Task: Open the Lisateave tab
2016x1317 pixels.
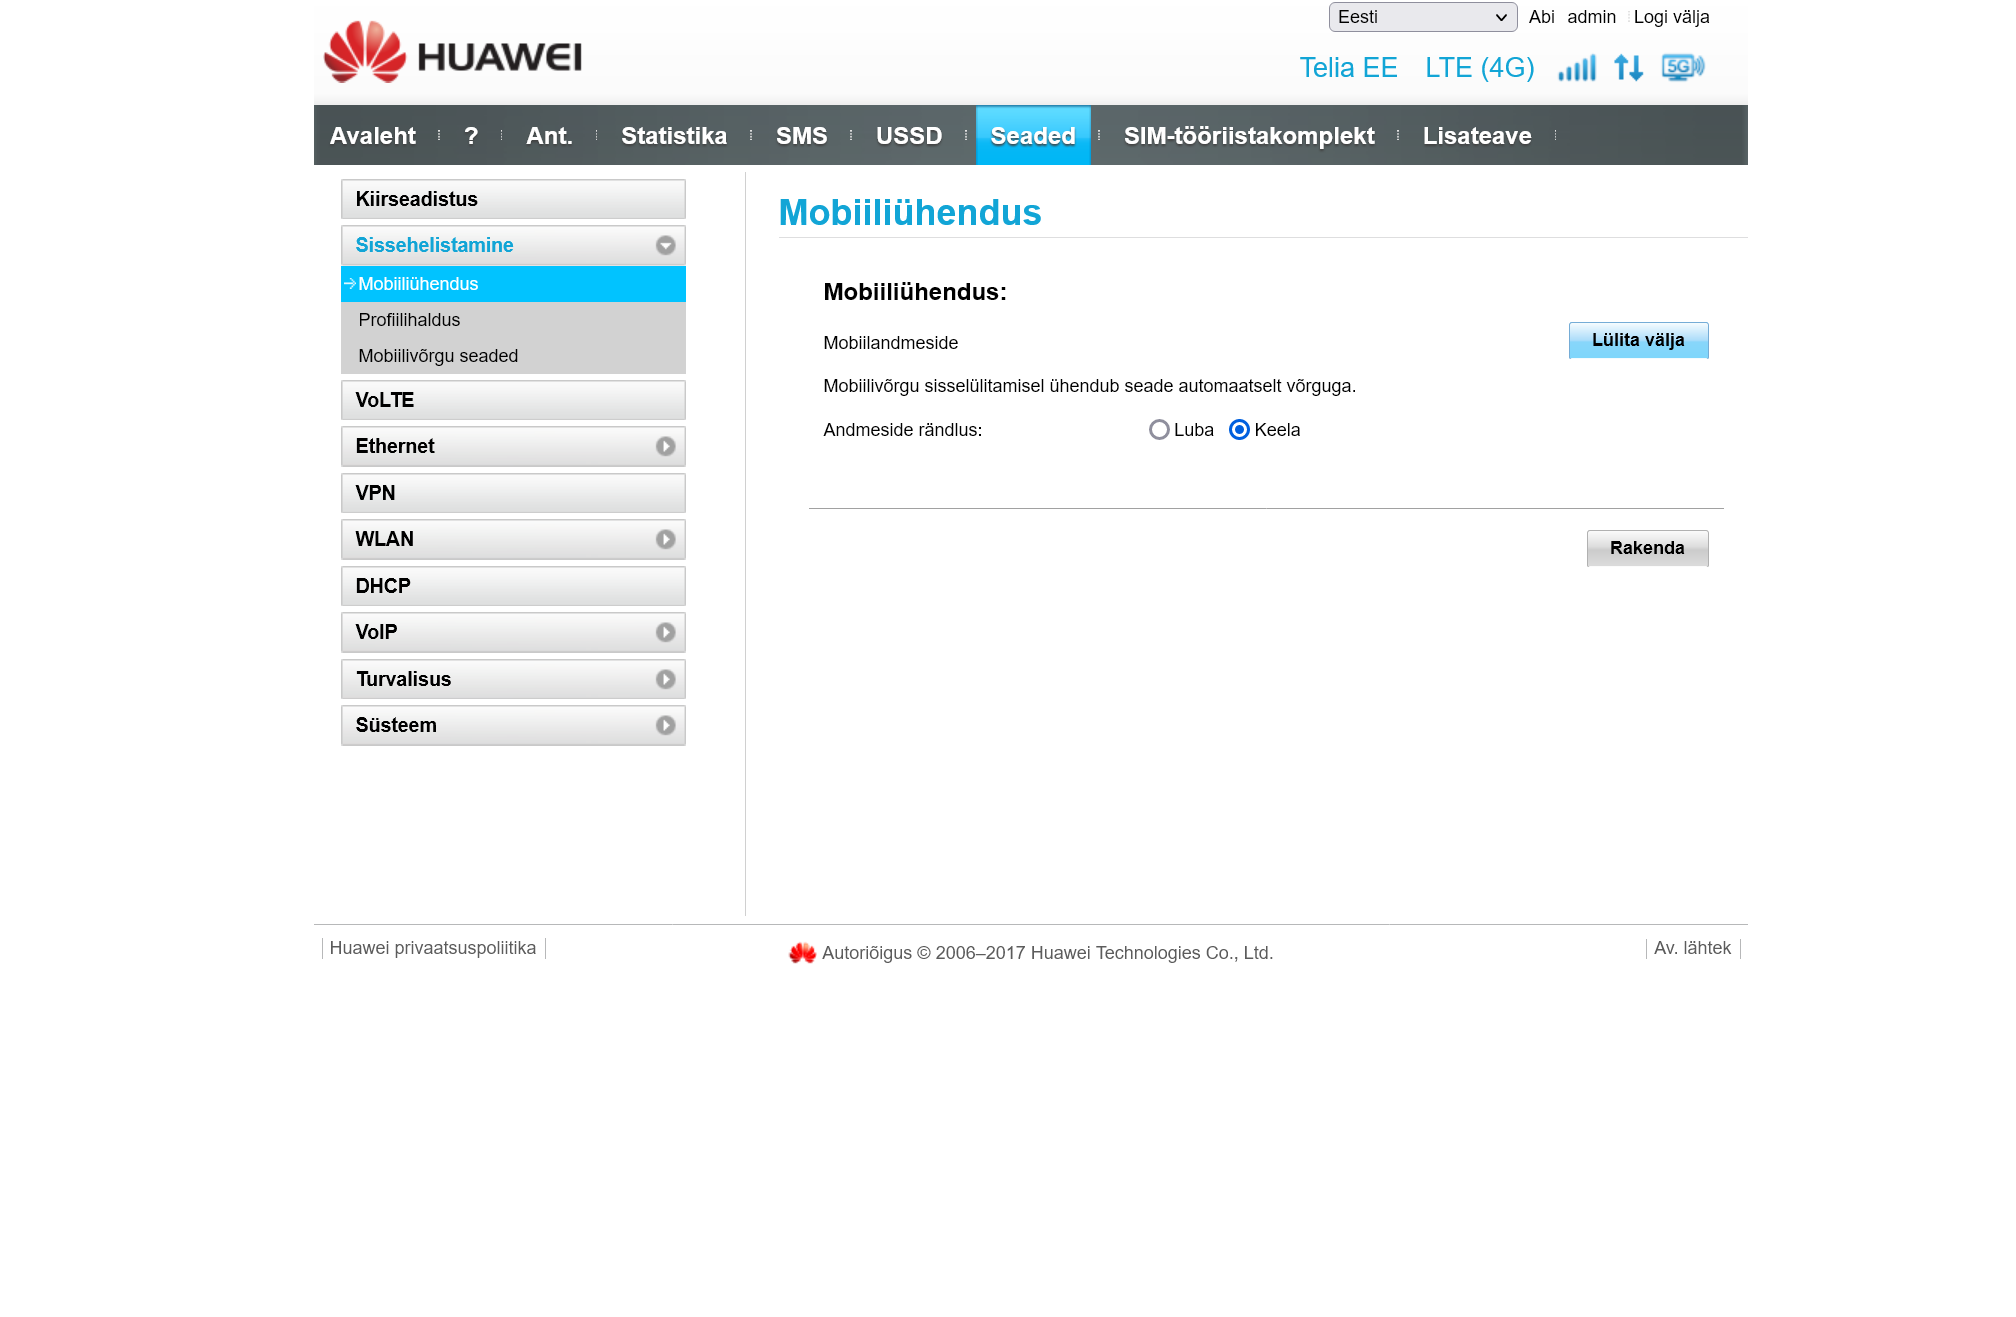Action: point(1477,136)
